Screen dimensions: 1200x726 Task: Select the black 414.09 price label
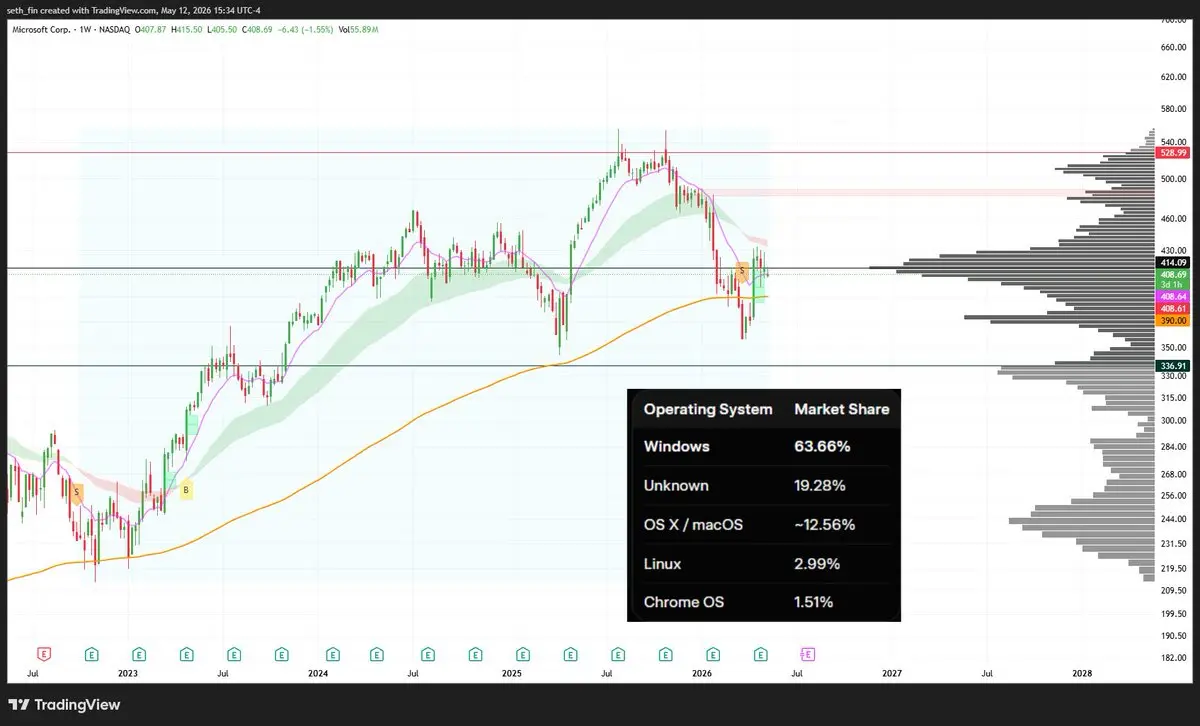pyautogui.click(x=1172, y=263)
